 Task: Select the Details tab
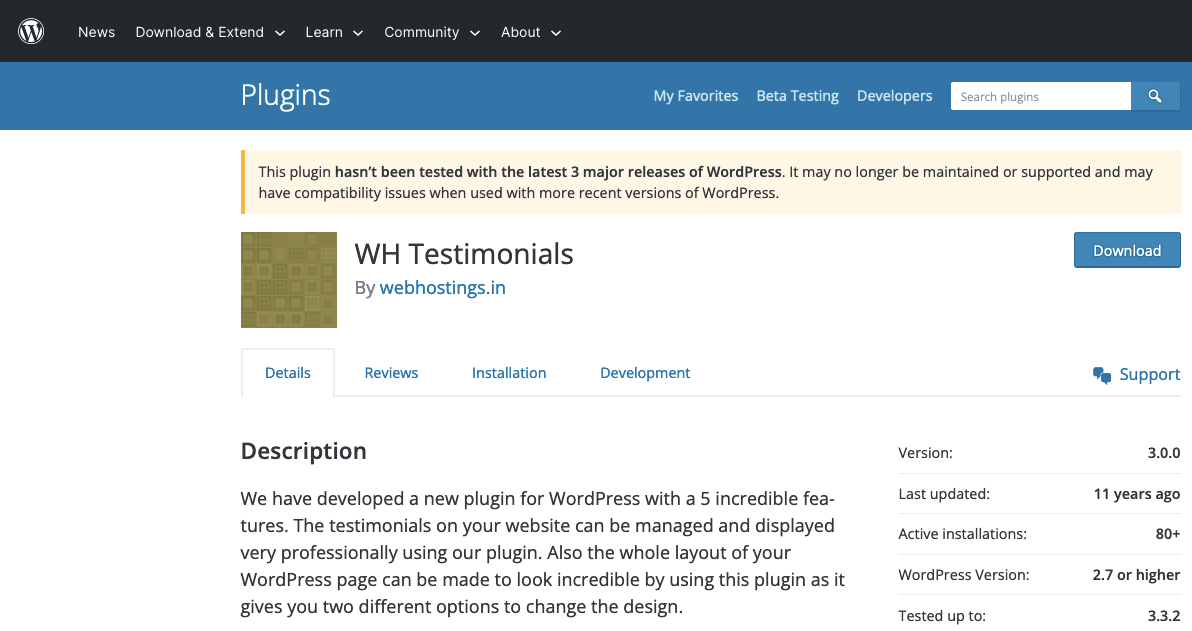click(287, 373)
